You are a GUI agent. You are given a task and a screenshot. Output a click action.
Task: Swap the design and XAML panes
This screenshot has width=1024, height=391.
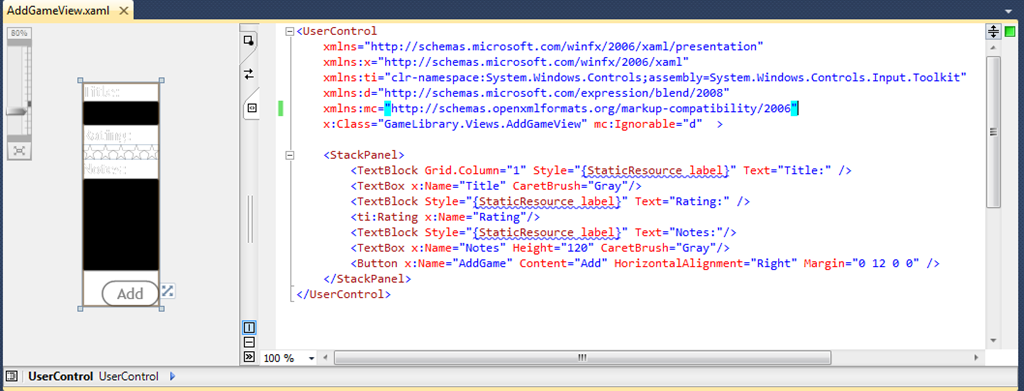[x=249, y=74]
